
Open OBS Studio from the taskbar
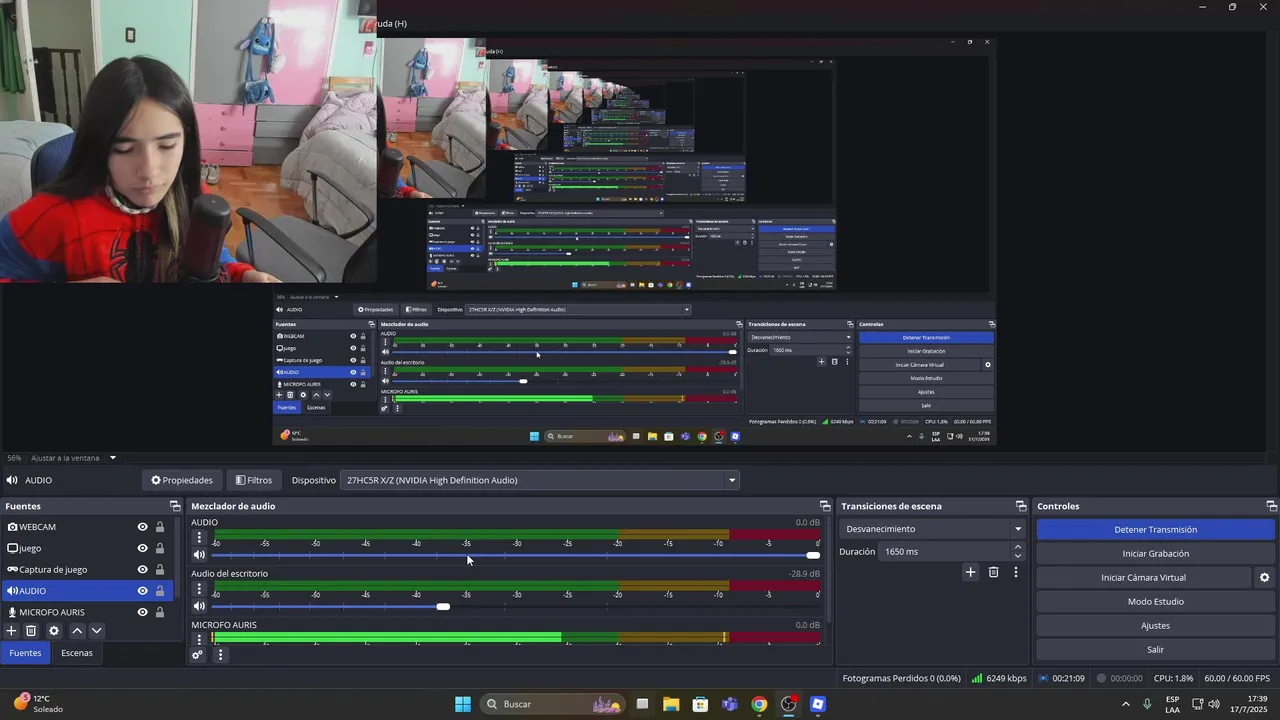(788, 704)
